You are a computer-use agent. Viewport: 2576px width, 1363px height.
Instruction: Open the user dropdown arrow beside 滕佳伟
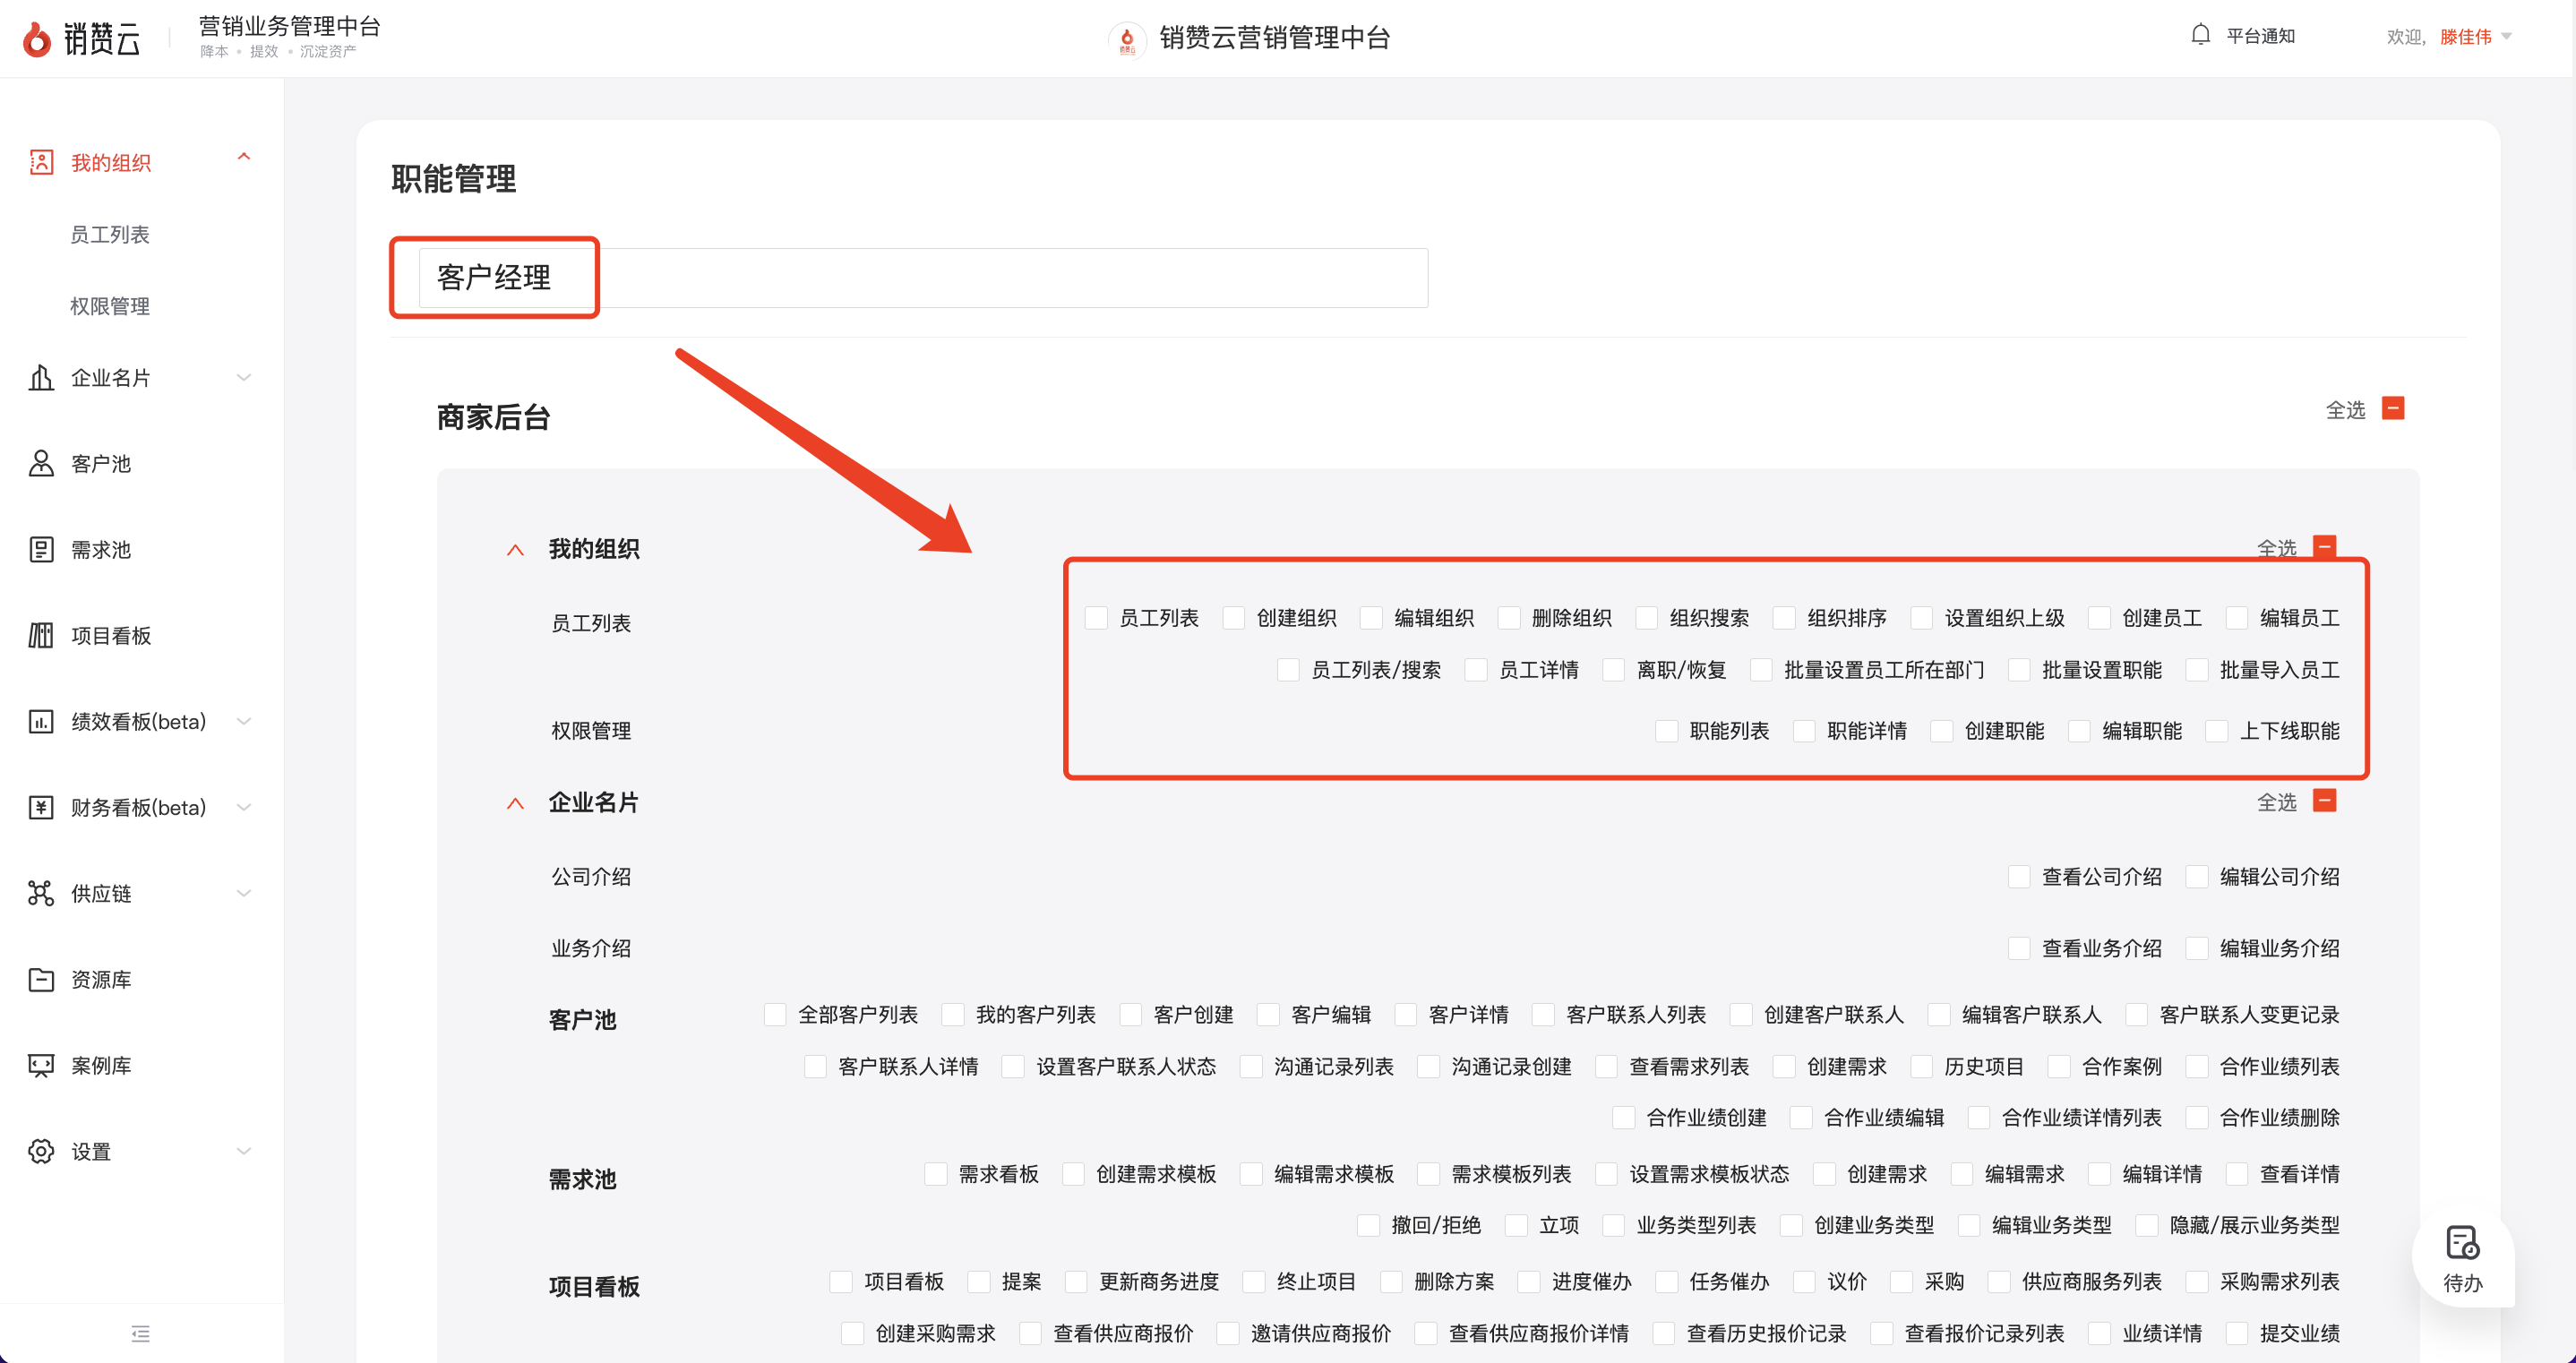[x=2506, y=36]
